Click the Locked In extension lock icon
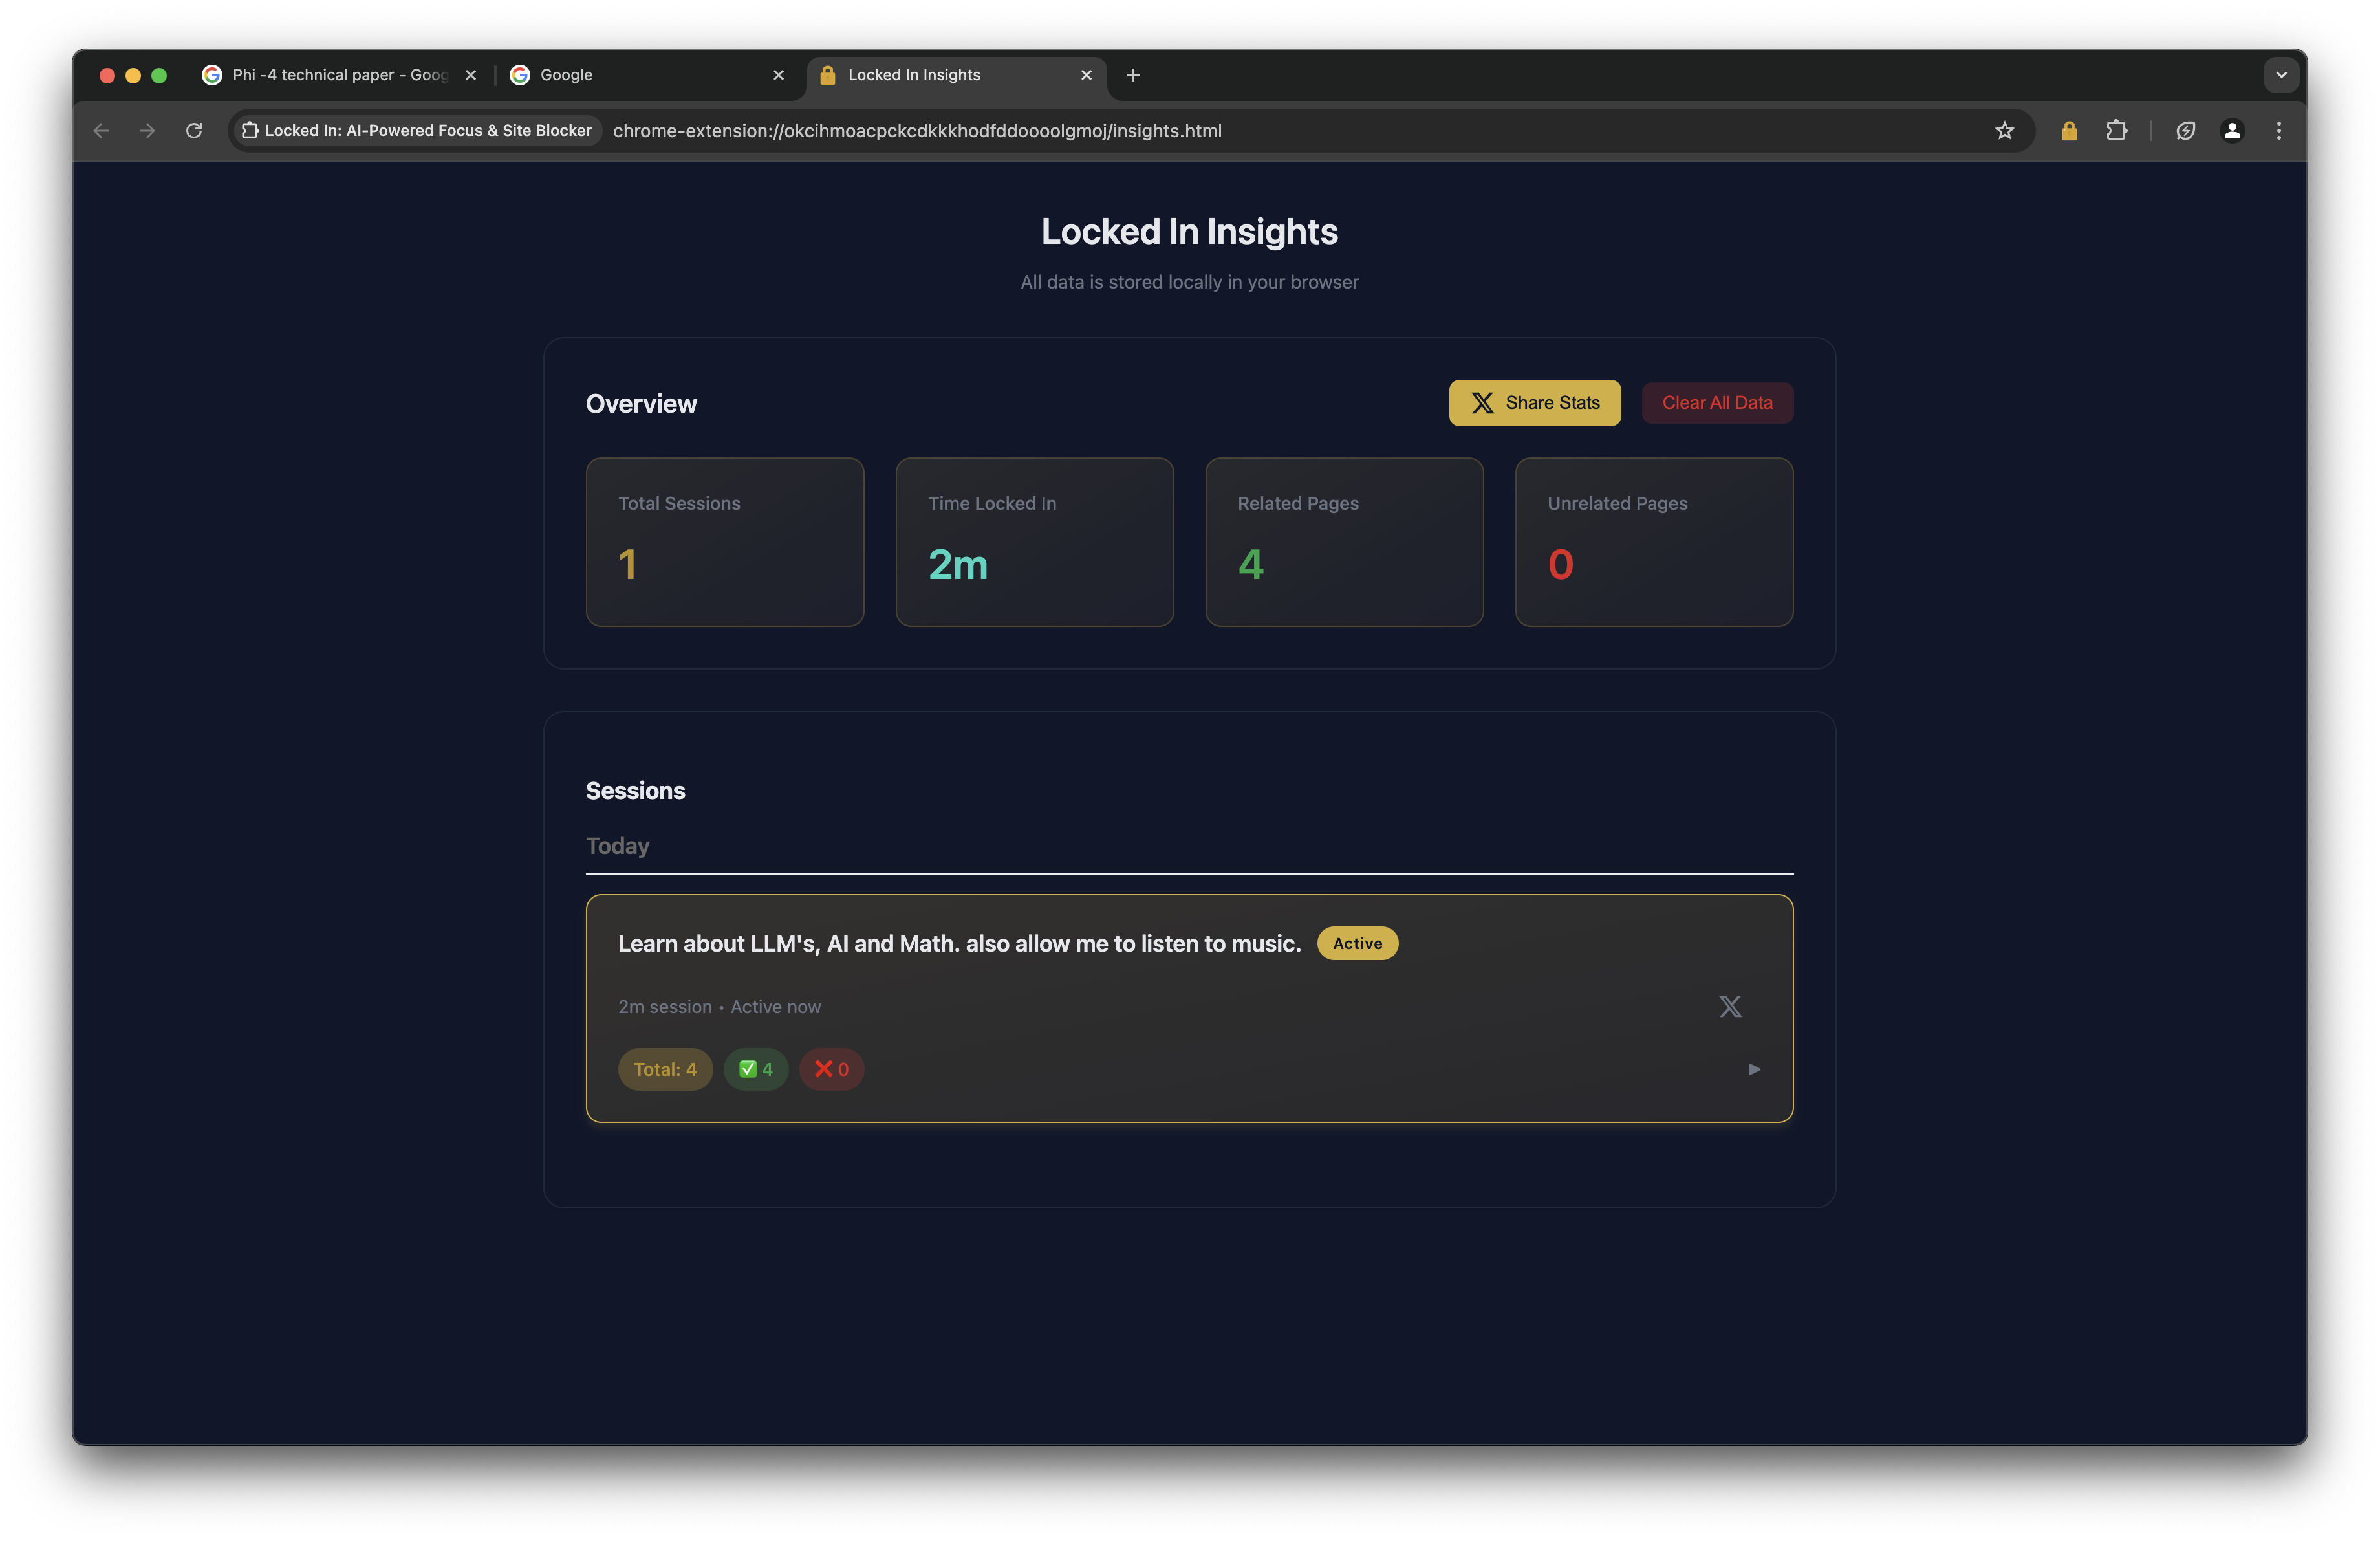 (2068, 131)
